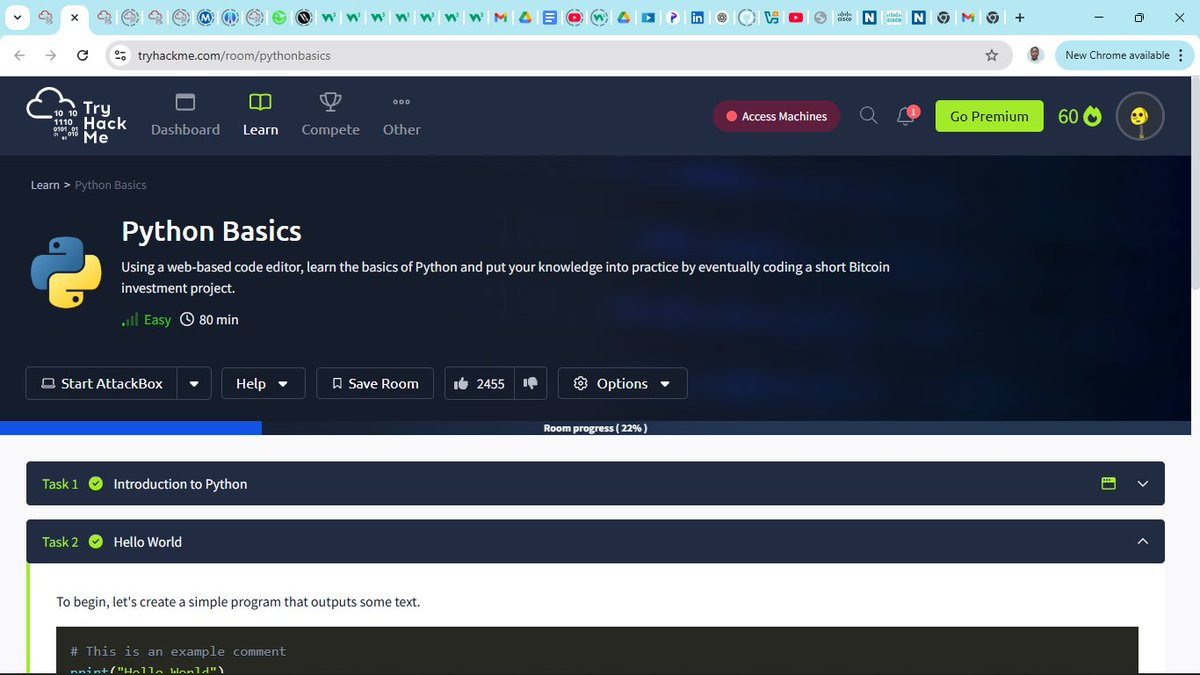Open a new browser tab with plus
This screenshot has width=1200, height=675.
click(x=1020, y=17)
